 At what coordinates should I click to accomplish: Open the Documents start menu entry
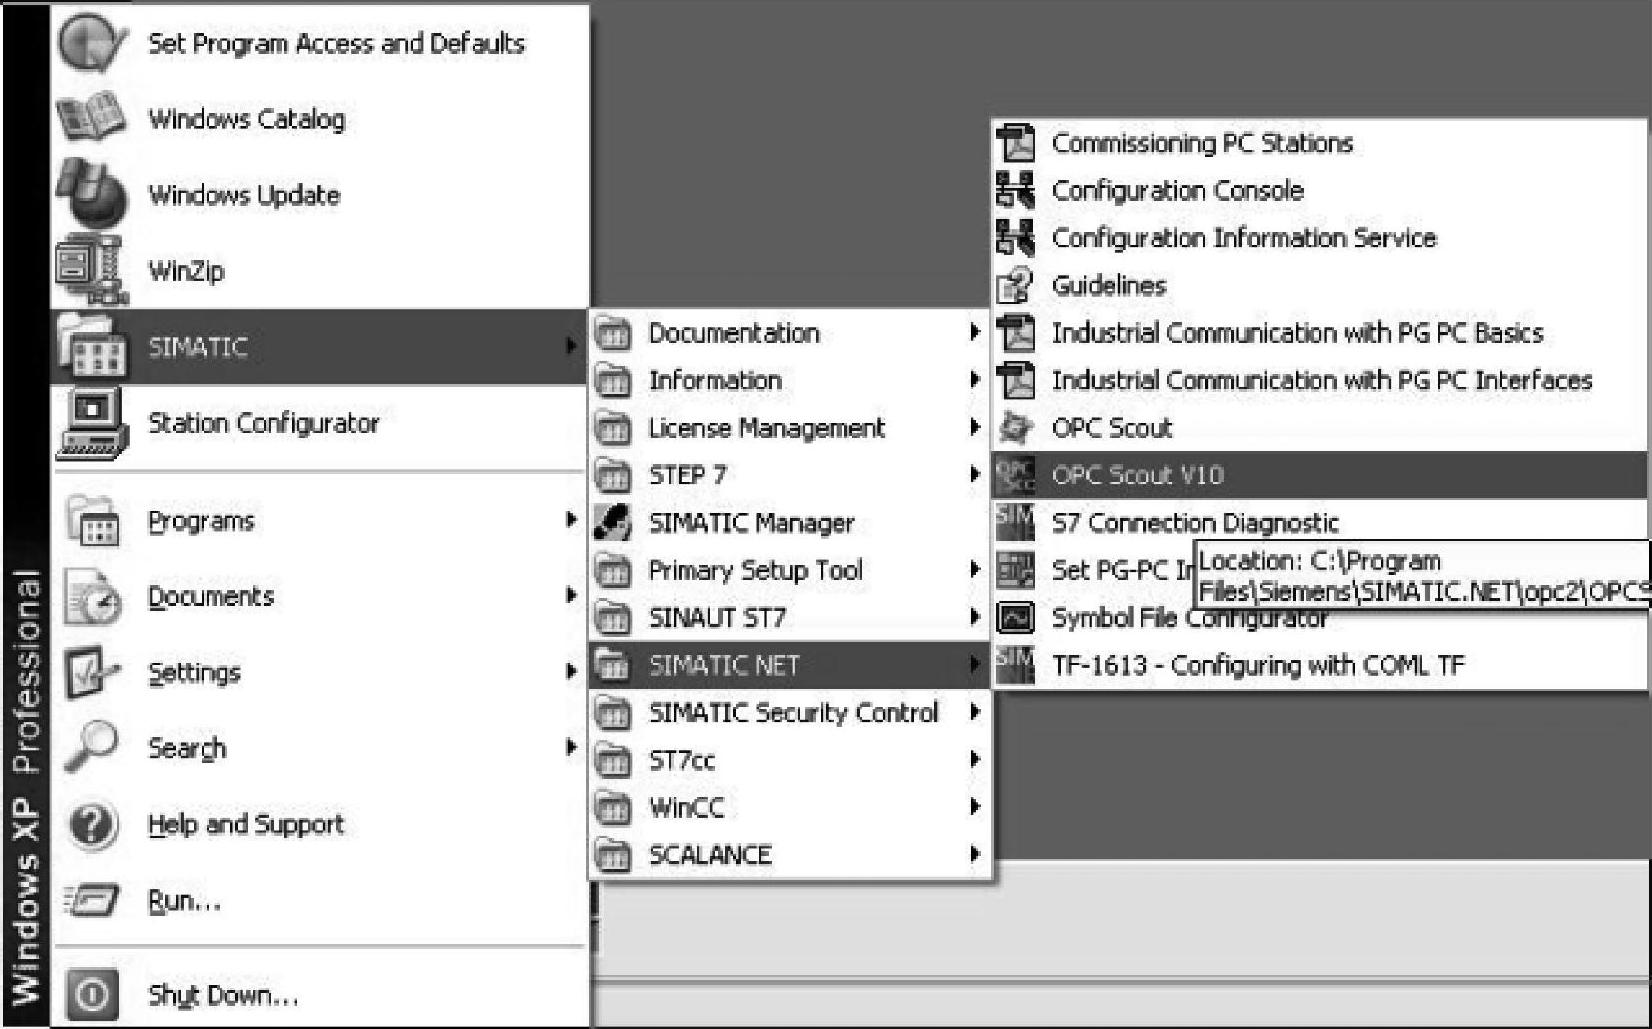point(319,597)
